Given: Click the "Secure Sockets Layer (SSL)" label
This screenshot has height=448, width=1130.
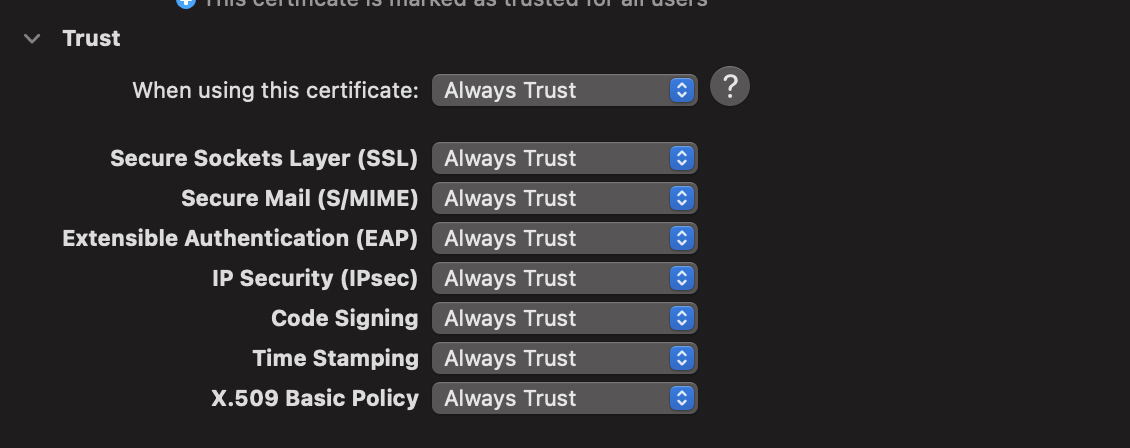Looking at the screenshot, I should 264,158.
